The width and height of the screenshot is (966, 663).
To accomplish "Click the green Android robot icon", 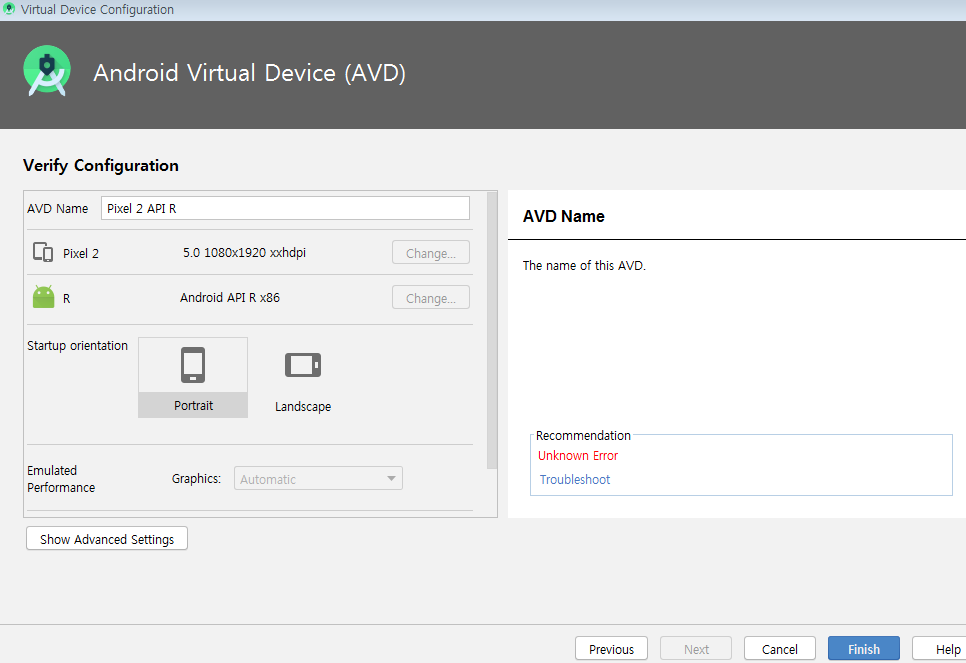I will [x=43, y=297].
